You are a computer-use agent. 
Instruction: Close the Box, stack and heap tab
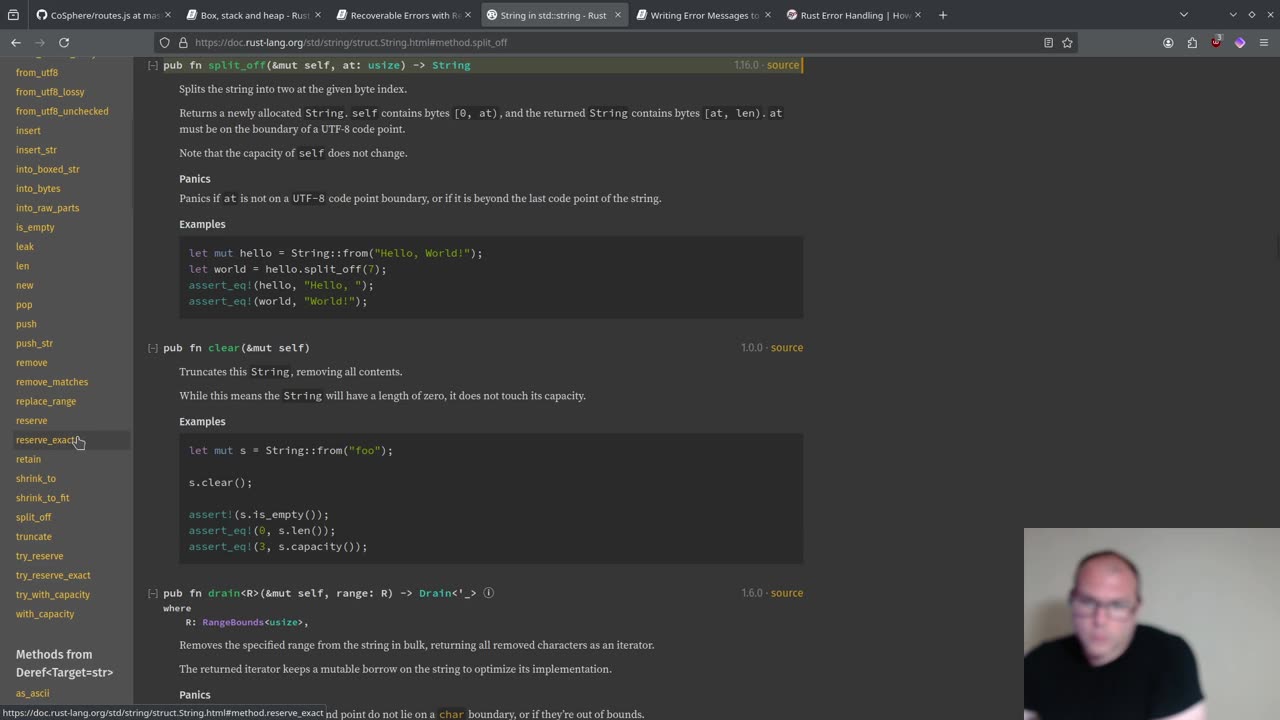click(318, 15)
